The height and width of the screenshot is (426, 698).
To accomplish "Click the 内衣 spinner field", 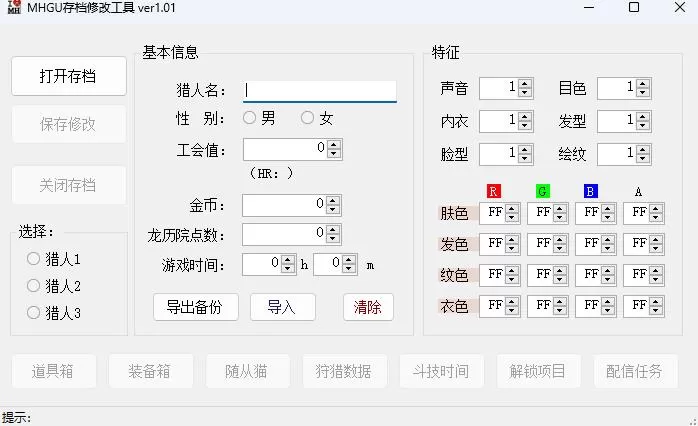I will (506, 121).
